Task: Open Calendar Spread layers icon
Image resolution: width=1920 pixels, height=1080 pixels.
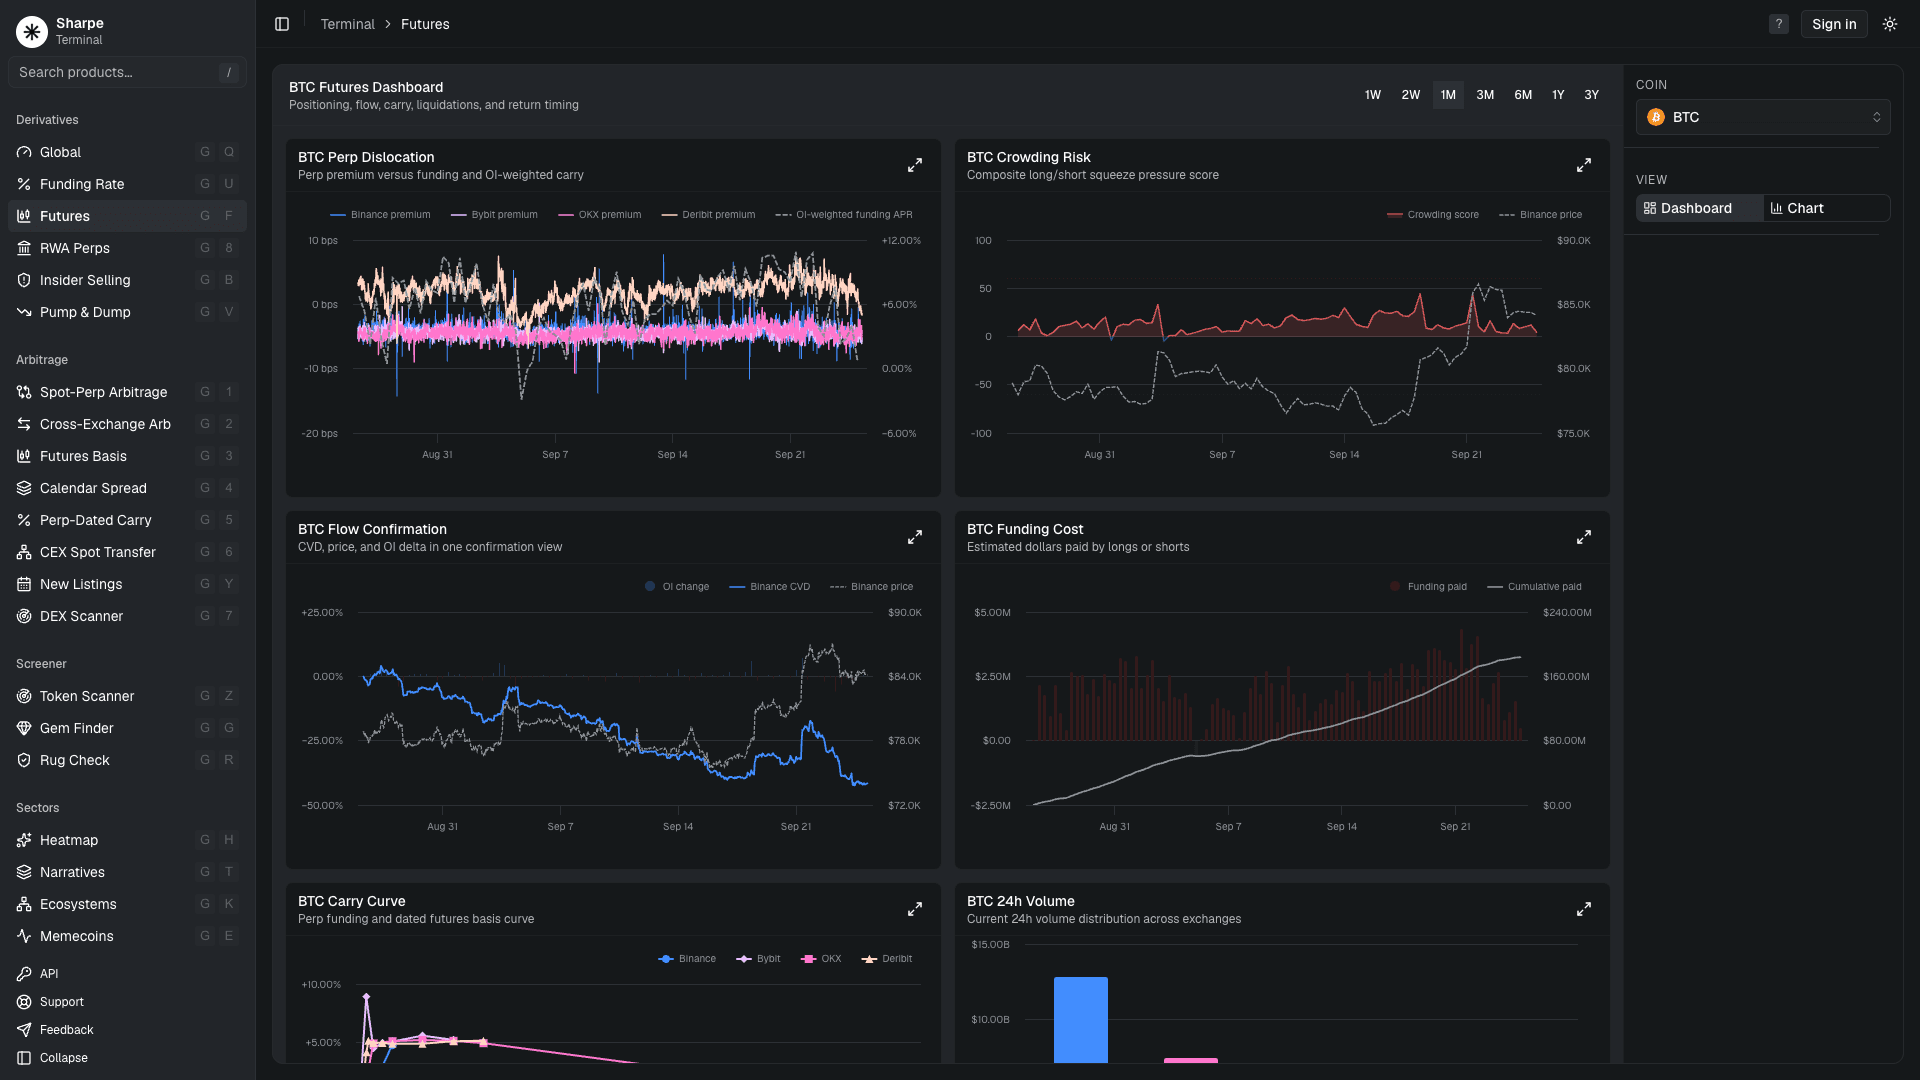Action: coord(24,488)
